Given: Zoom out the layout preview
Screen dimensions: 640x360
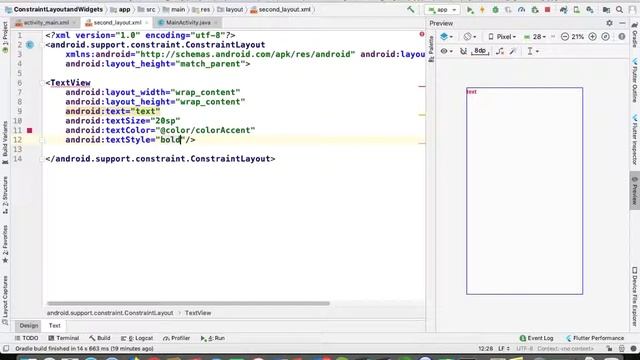Looking at the screenshot, I should 564,37.
